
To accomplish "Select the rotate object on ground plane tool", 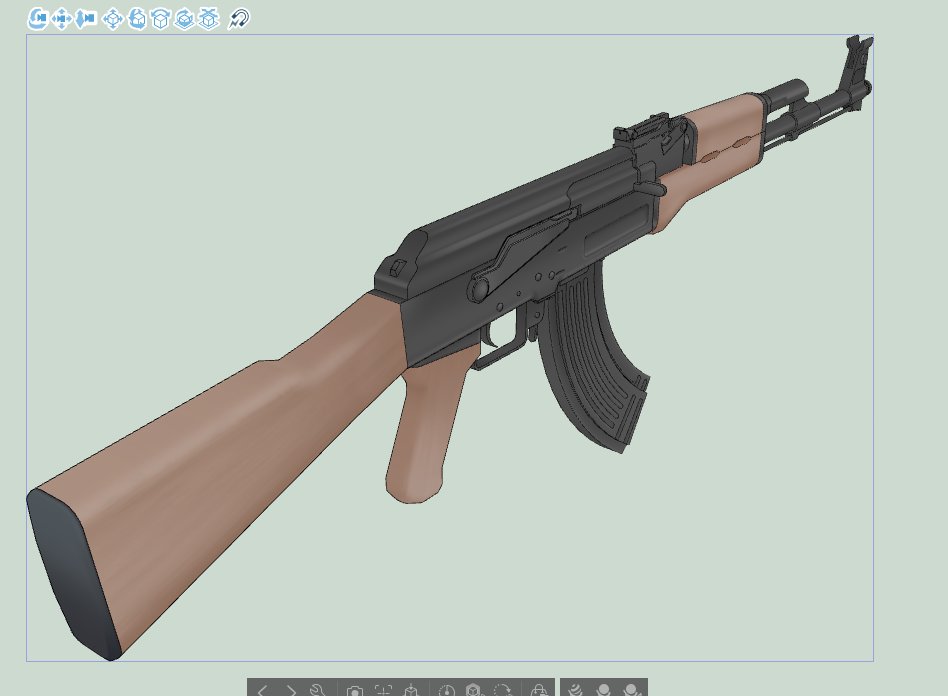I will [184, 19].
